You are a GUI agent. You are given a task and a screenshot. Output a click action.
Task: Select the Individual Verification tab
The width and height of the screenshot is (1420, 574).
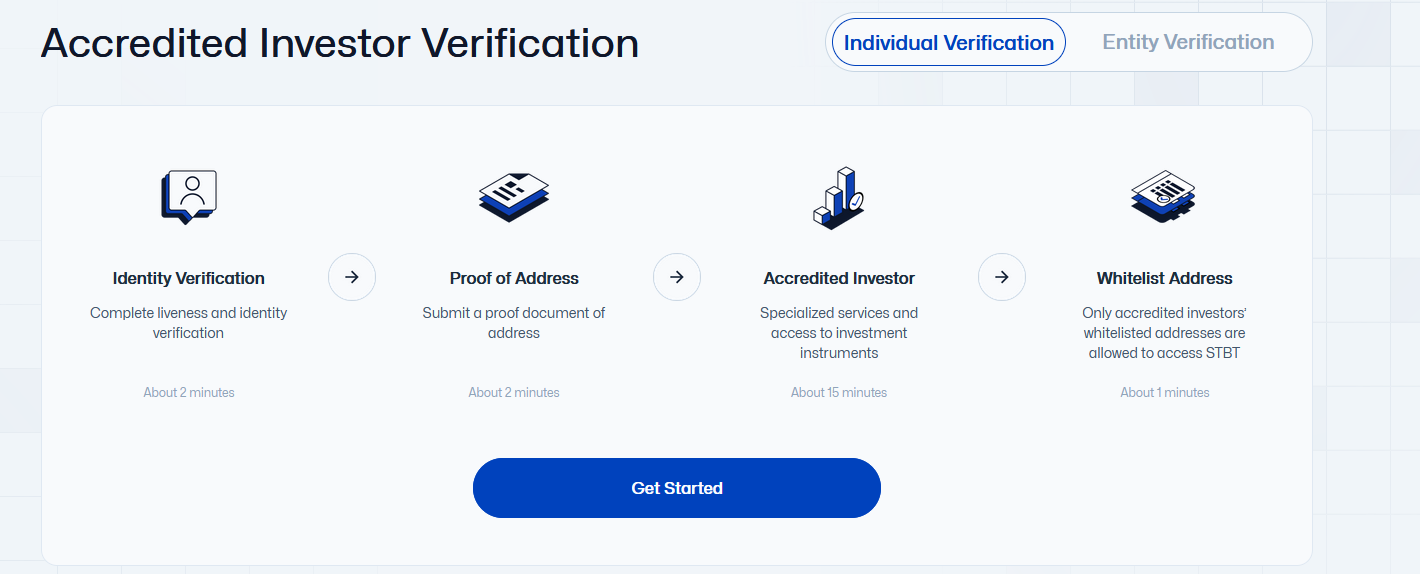point(948,43)
